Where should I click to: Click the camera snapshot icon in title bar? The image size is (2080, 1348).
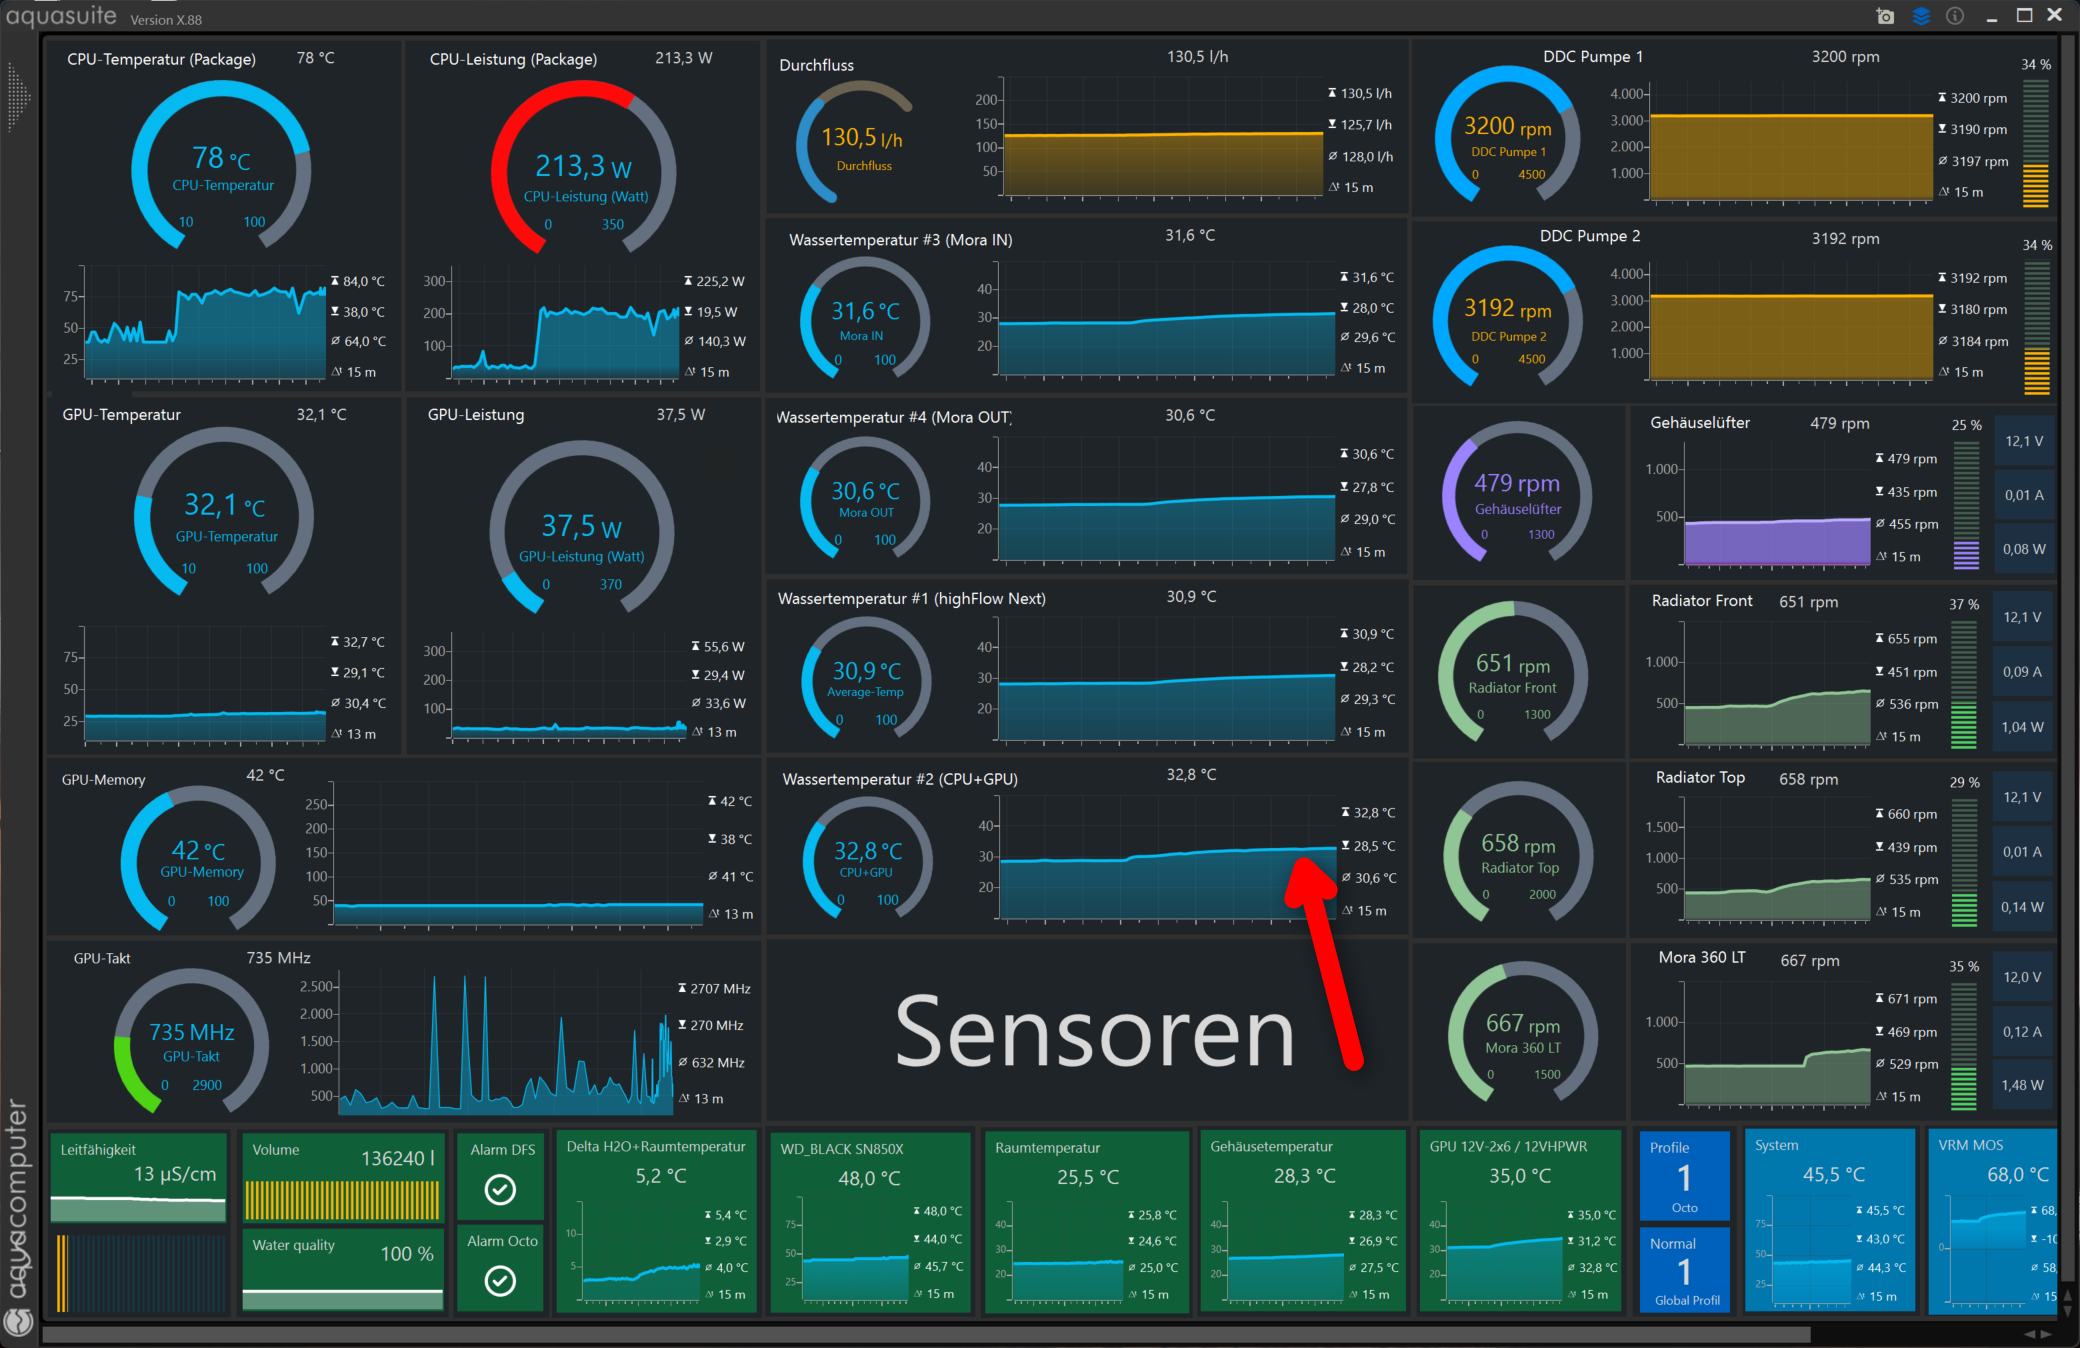tap(1885, 16)
